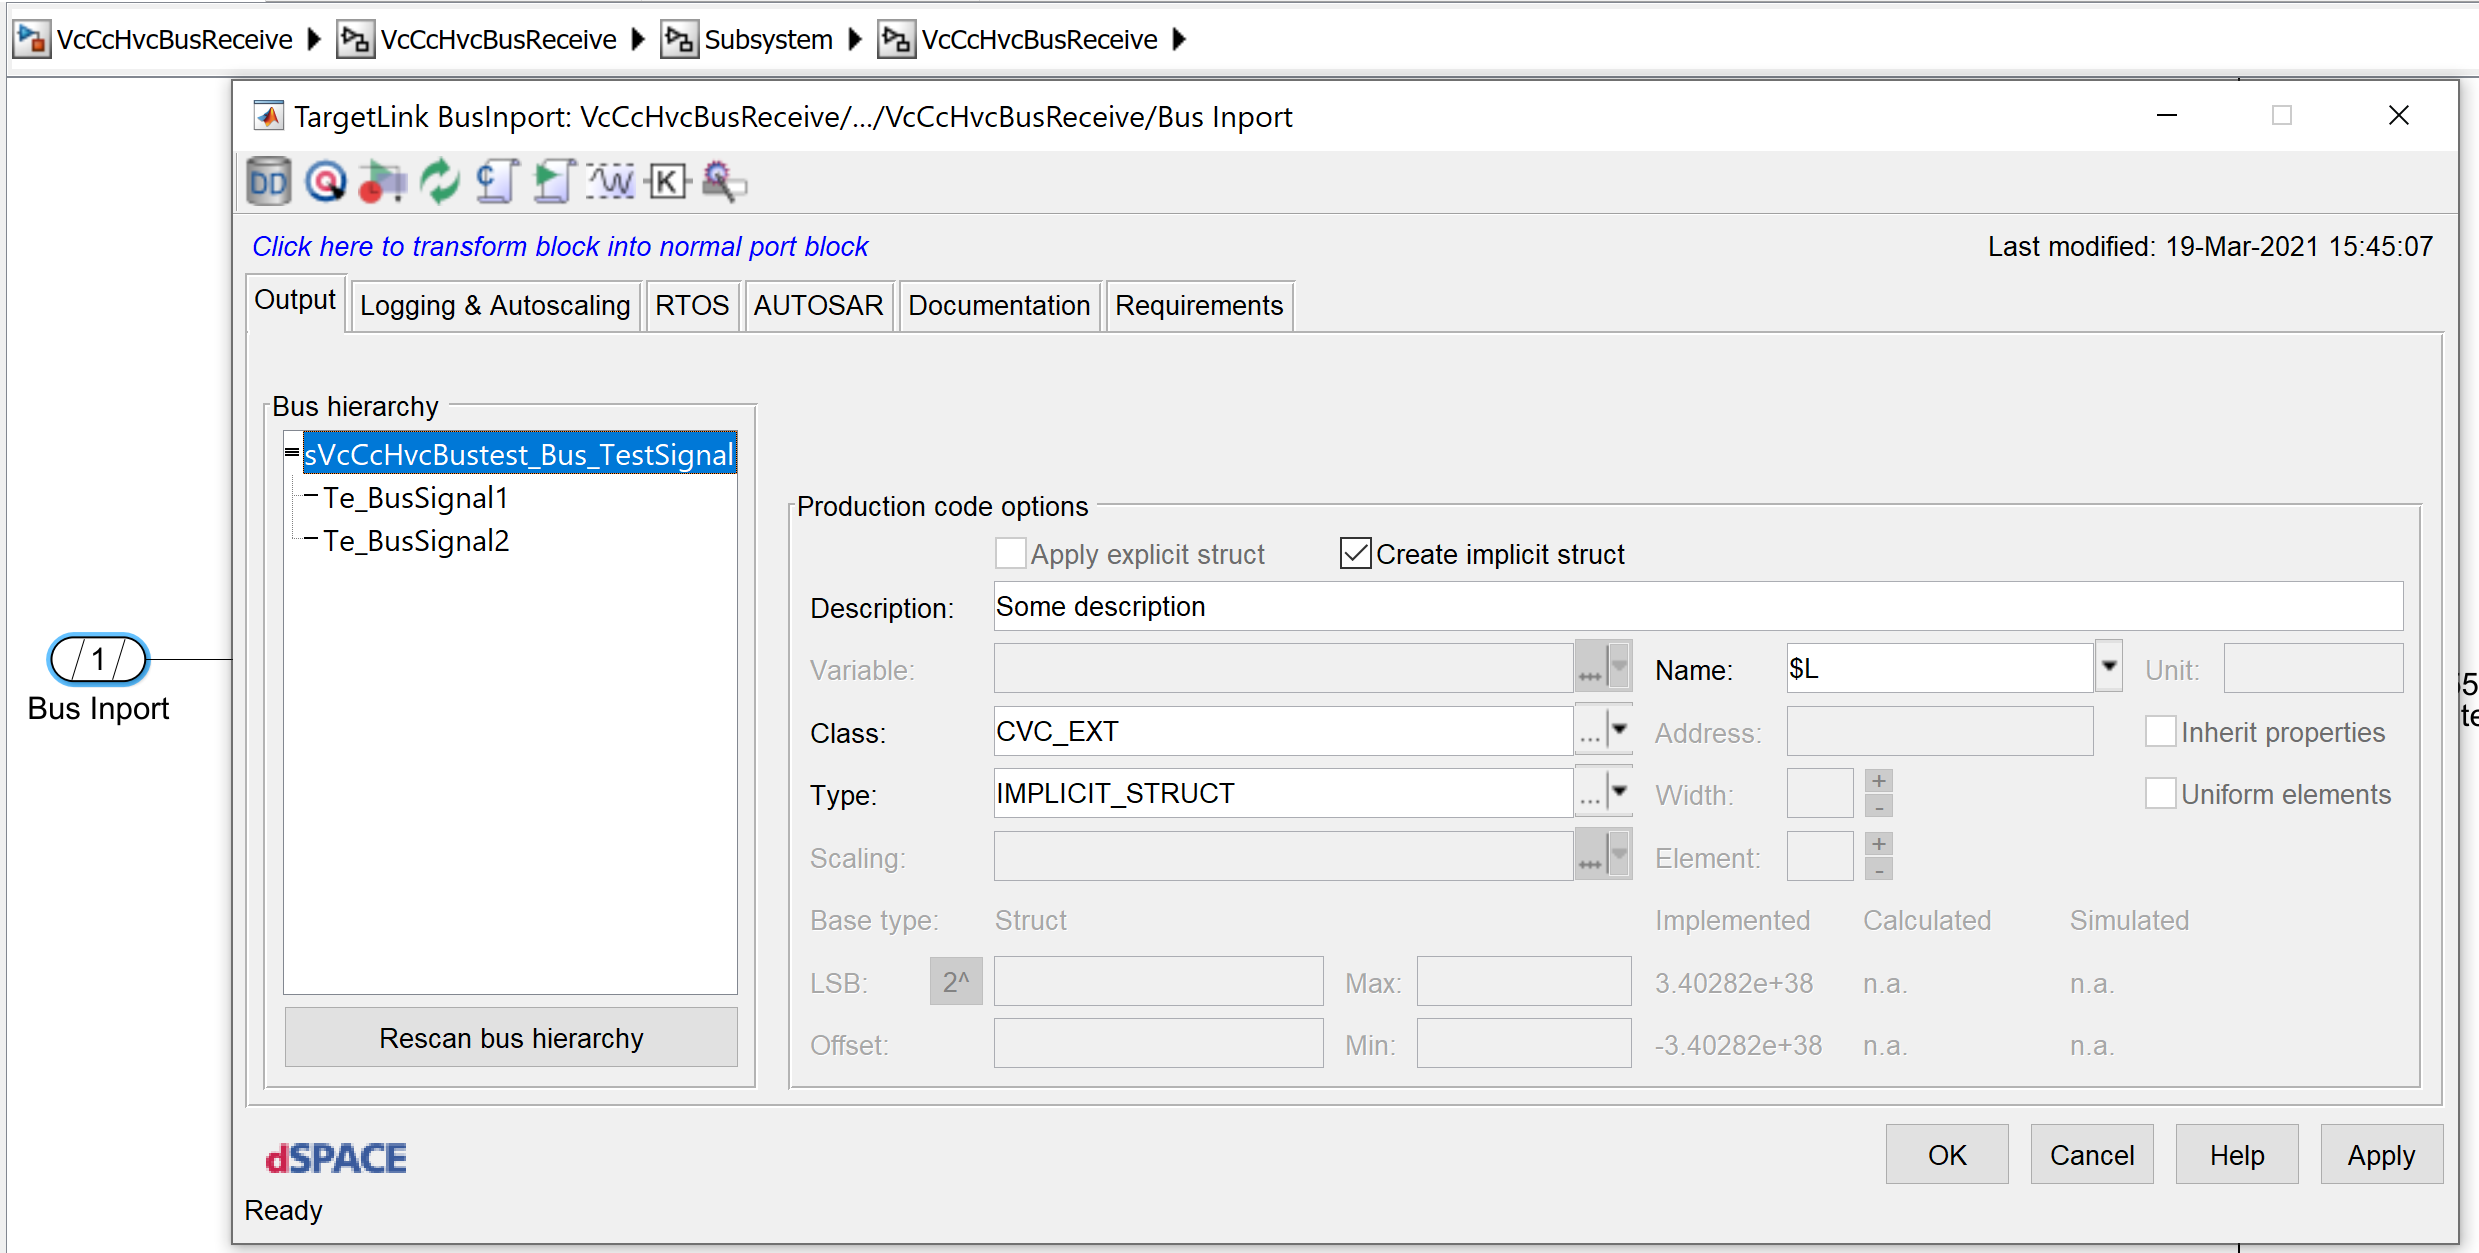This screenshot has width=2479, height=1253.
Task: Open the AUTOSAR tab
Action: coord(818,306)
